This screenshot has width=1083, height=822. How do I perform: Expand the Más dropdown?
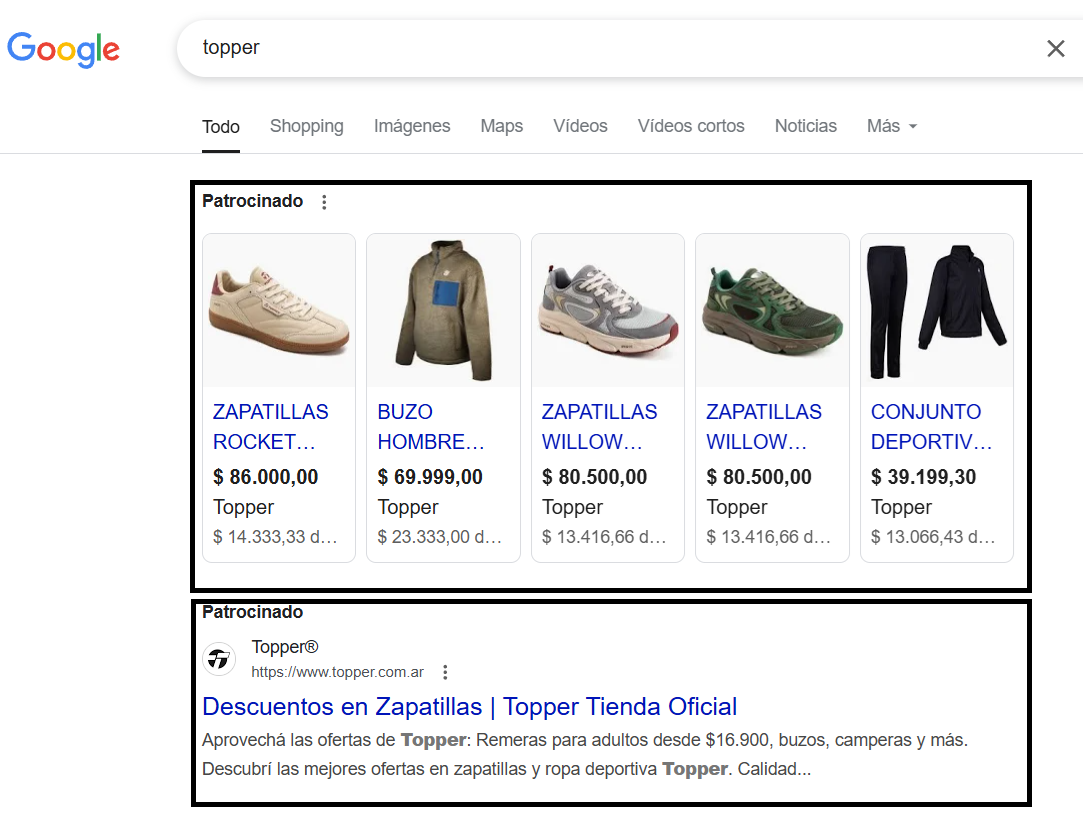892,126
